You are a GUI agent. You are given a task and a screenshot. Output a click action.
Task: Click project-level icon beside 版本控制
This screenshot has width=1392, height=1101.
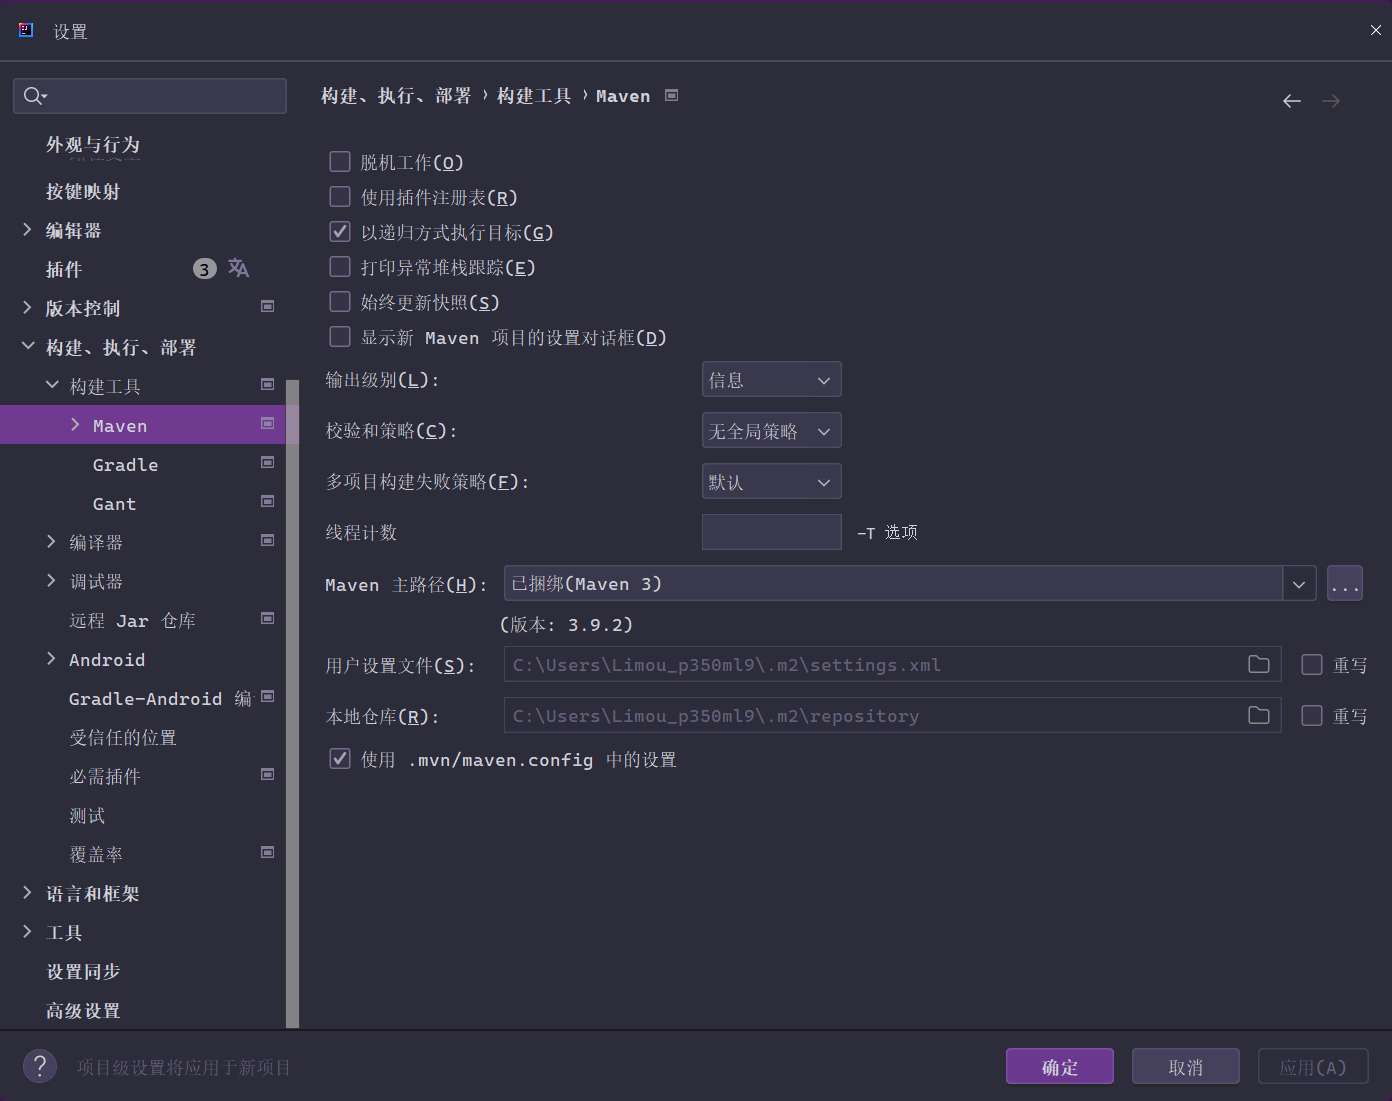267,307
